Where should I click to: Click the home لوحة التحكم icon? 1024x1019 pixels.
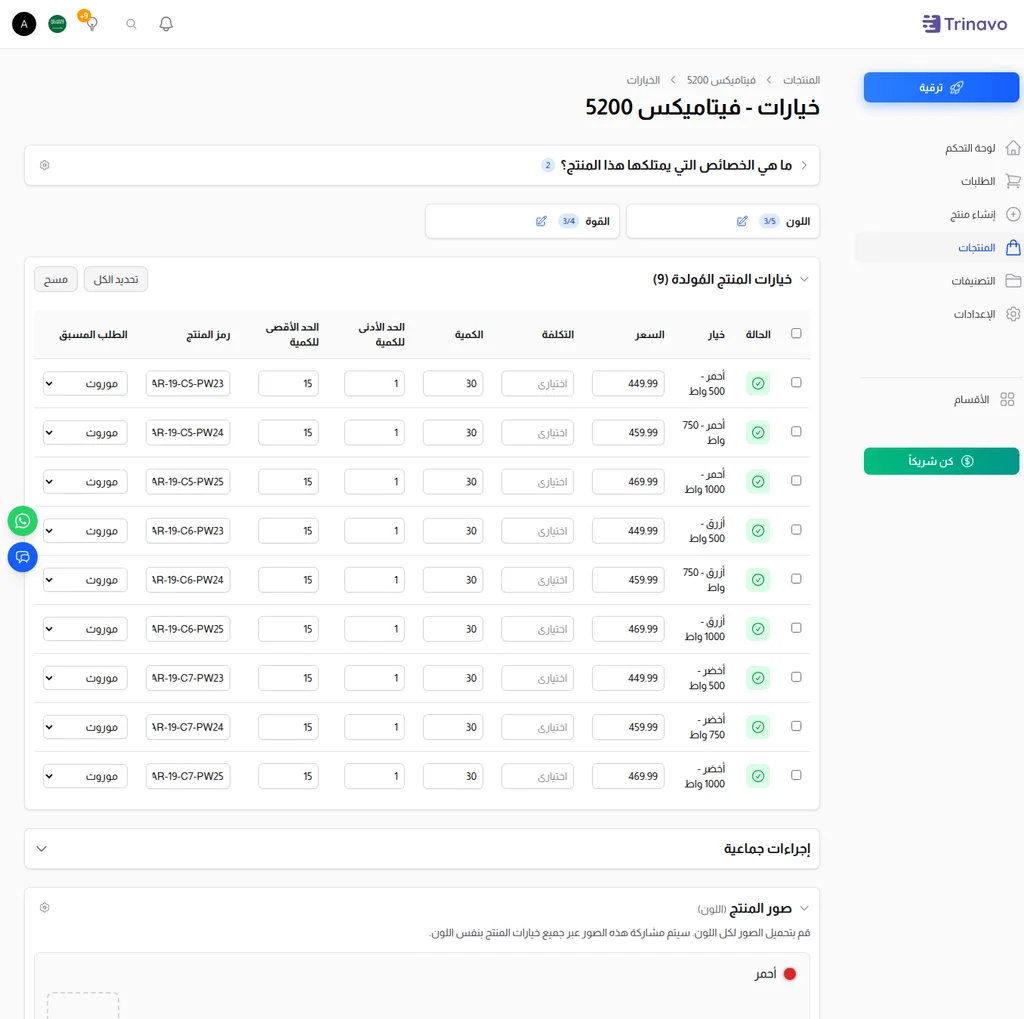tap(1013, 148)
